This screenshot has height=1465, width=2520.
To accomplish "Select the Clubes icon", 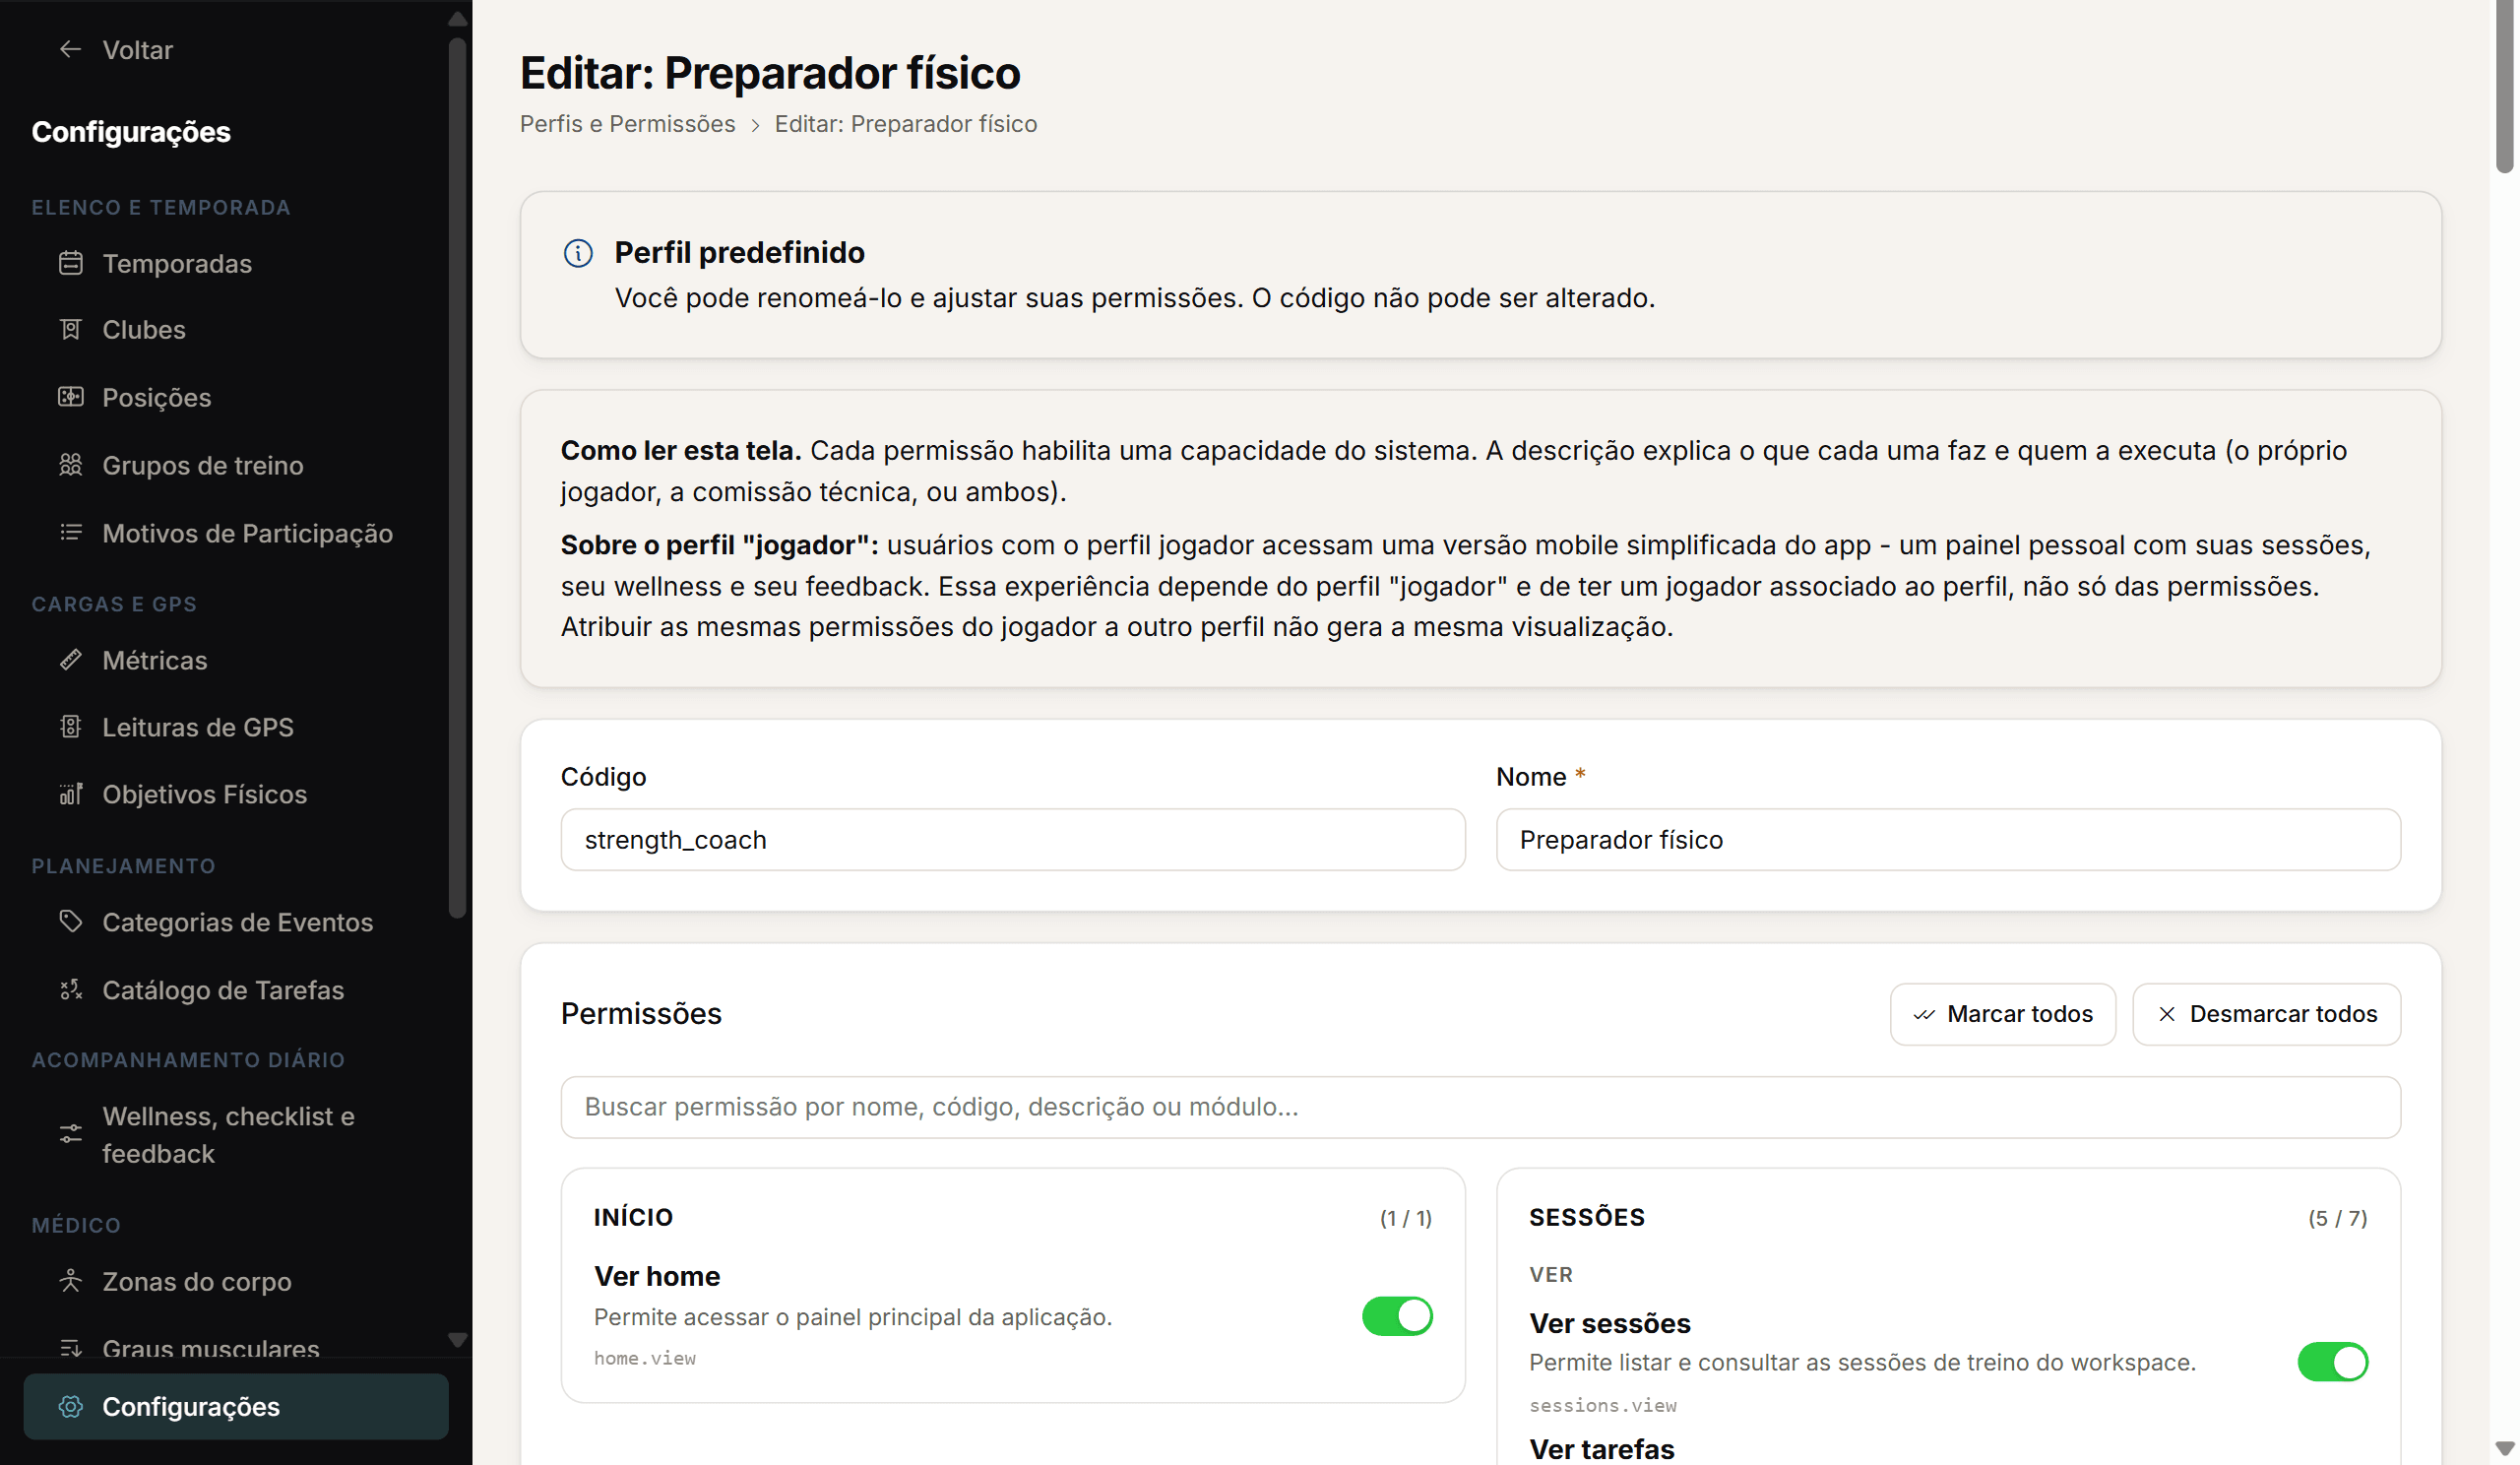I will 70,329.
